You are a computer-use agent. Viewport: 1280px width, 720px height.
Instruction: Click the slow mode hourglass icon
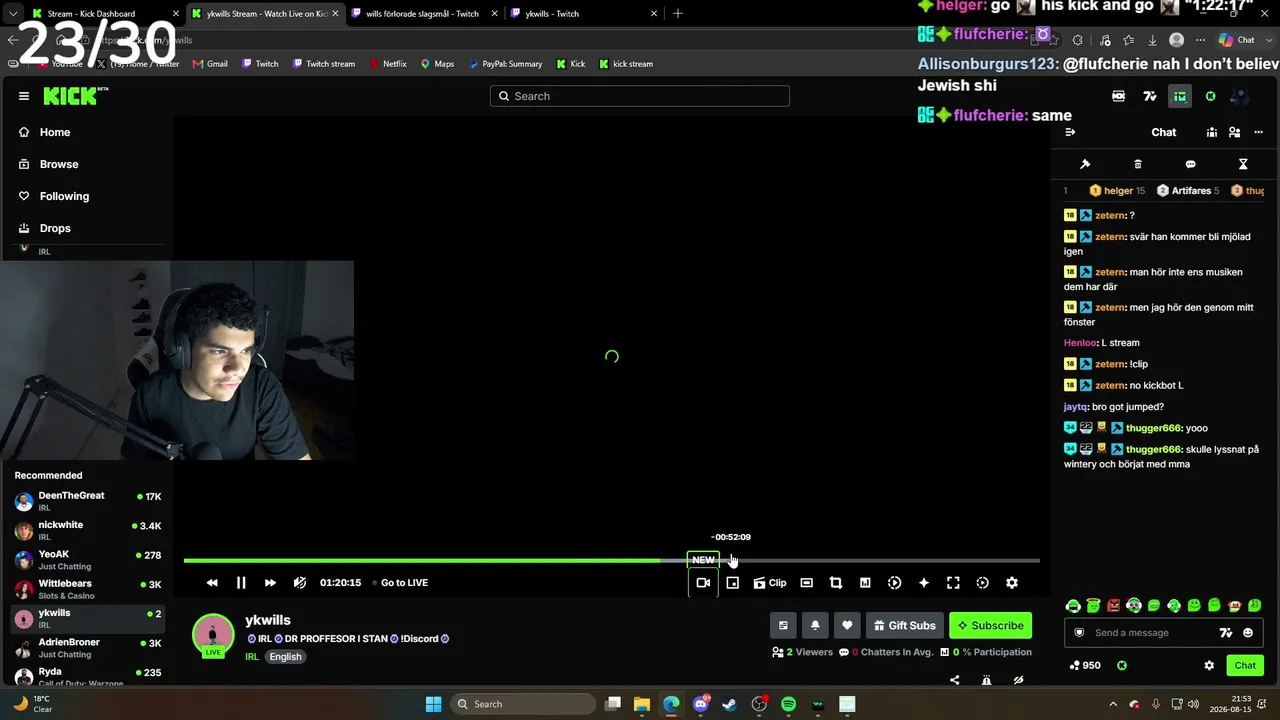(1243, 164)
